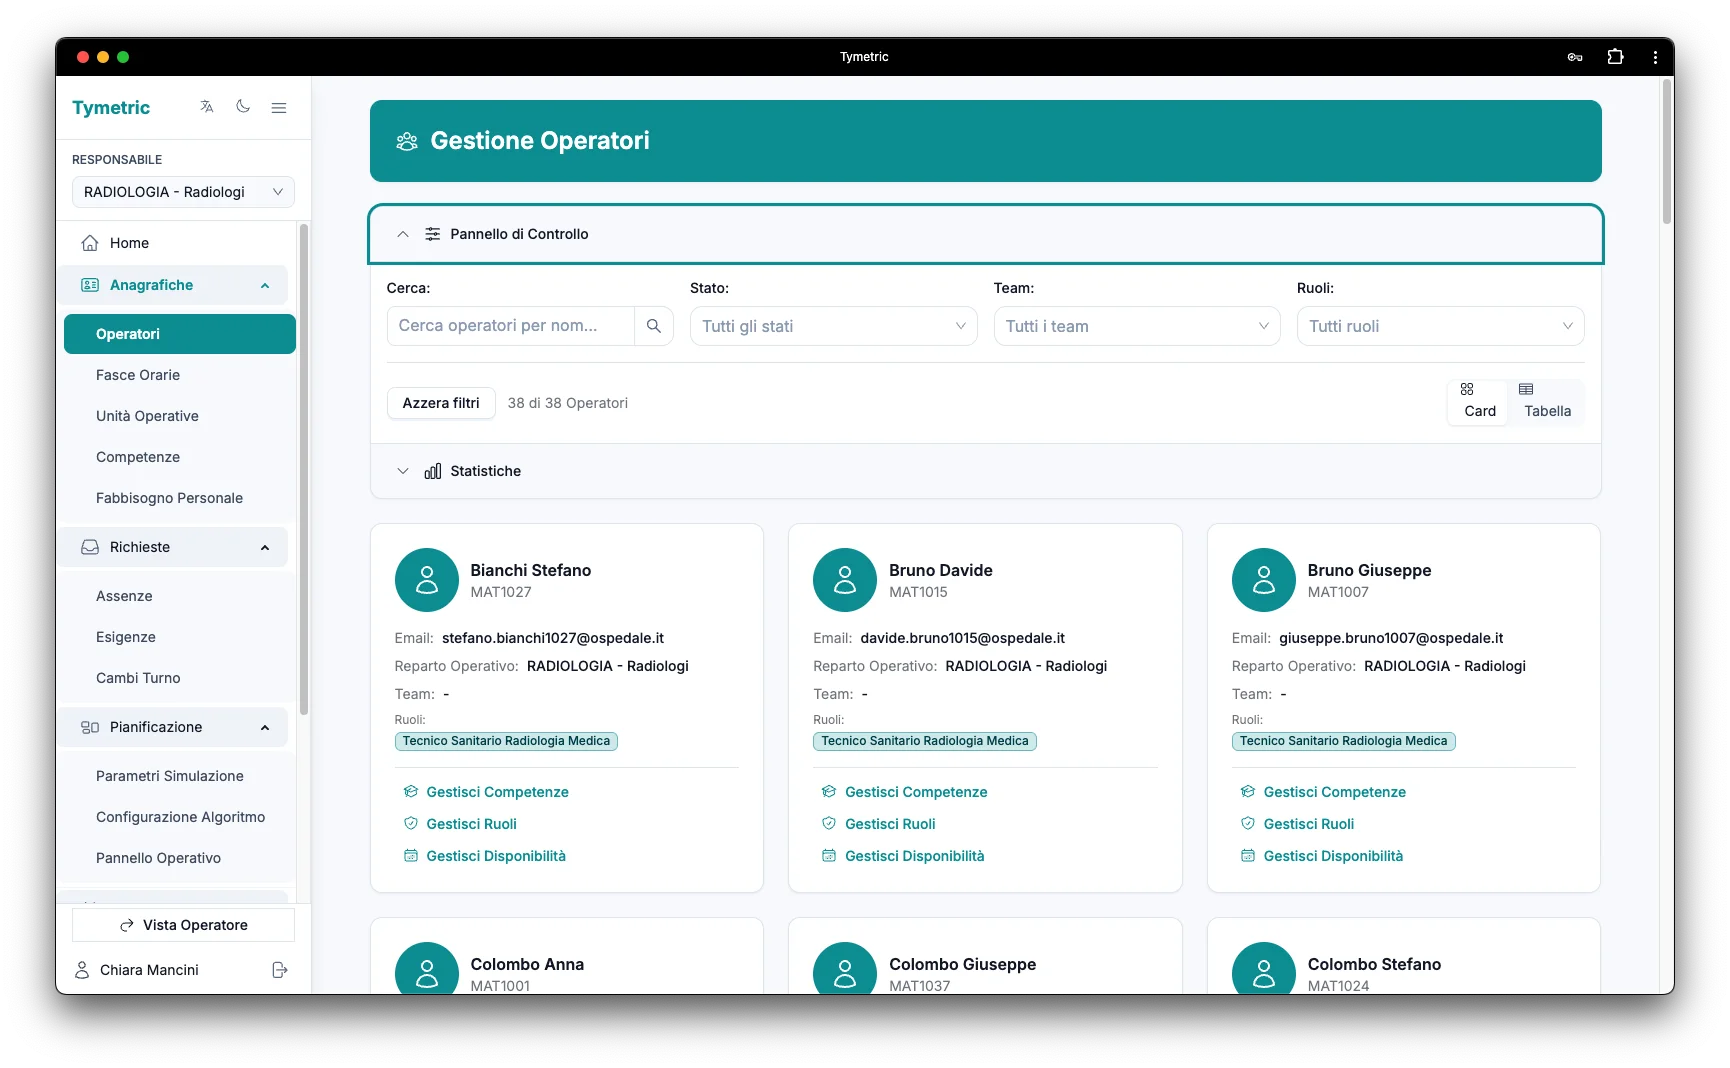Switch to Tabella view
This screenshot has height=1068, width=1730.
pyautogui.click(x=1546, y=401)
